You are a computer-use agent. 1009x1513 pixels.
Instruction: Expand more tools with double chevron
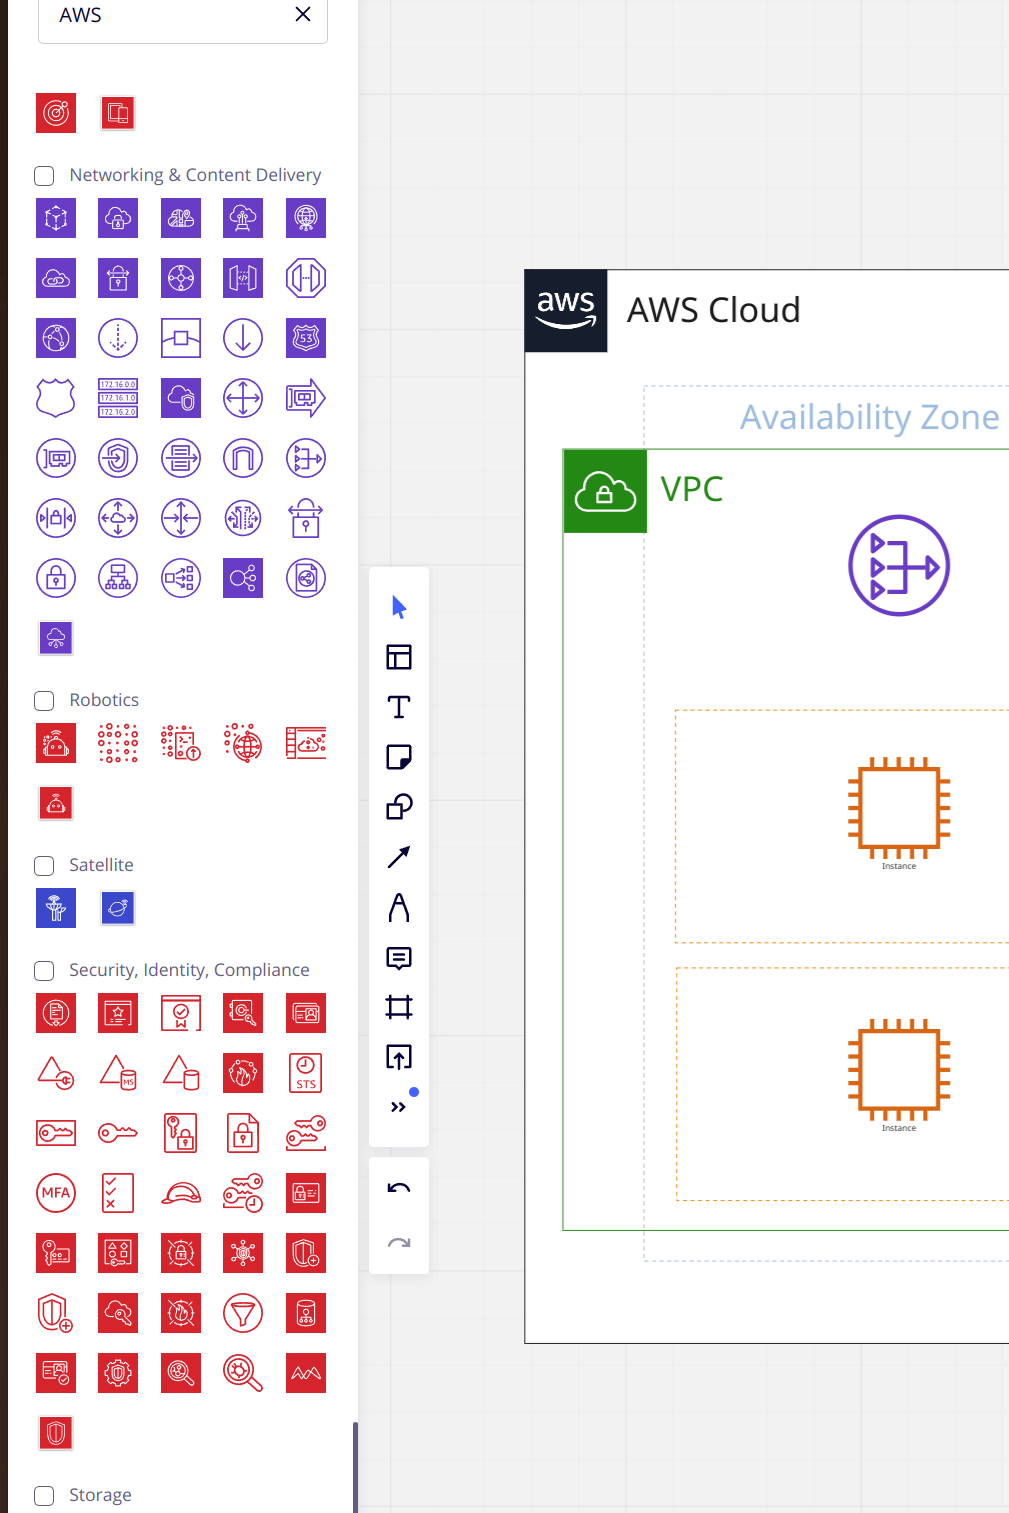coord(399,1107)
